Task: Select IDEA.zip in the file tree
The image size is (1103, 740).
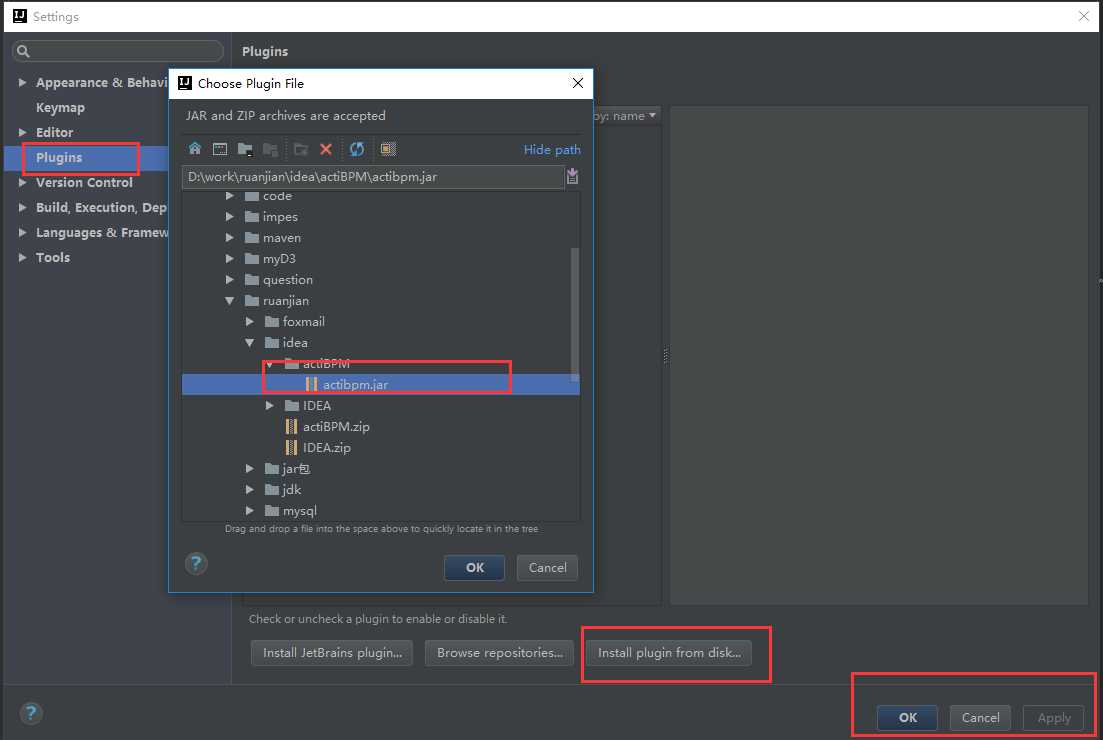Action: click(x=326, y=447)
